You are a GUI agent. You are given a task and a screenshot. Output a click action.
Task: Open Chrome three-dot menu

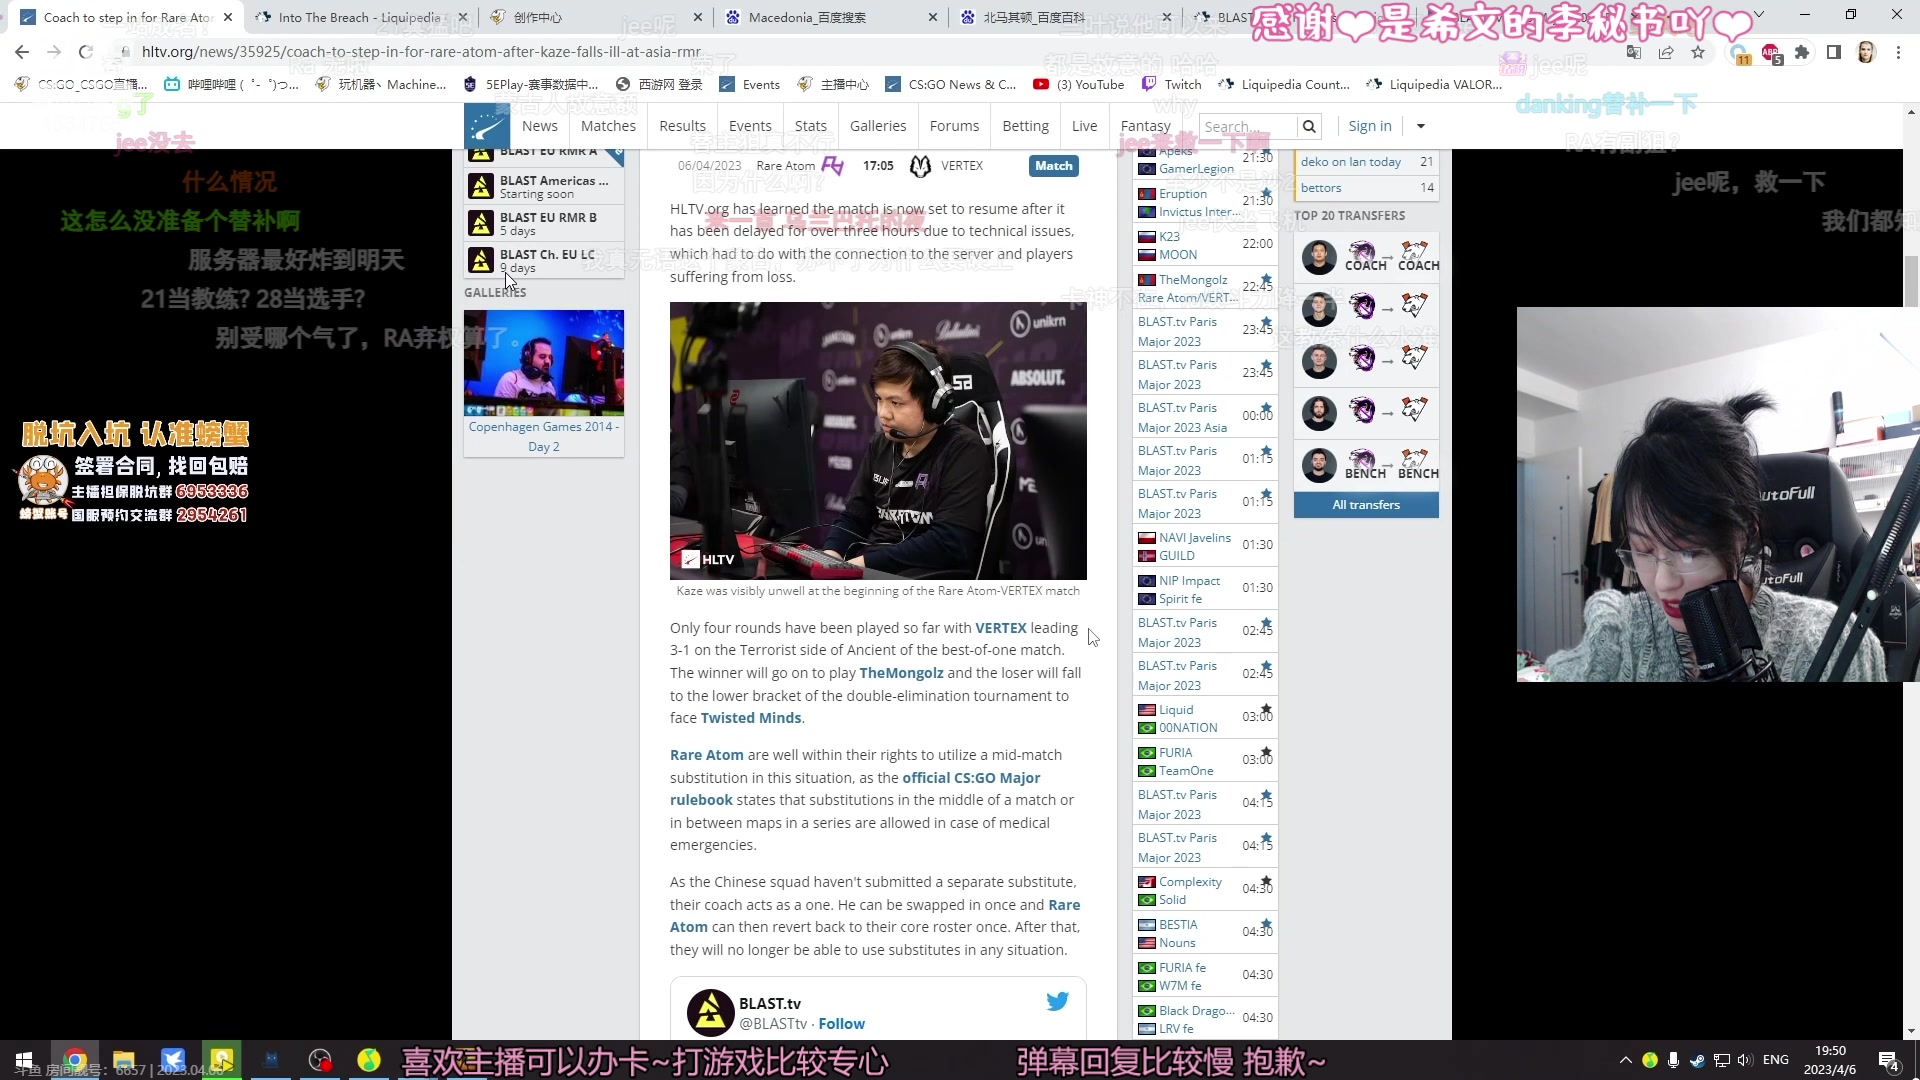pos(1898,52)
